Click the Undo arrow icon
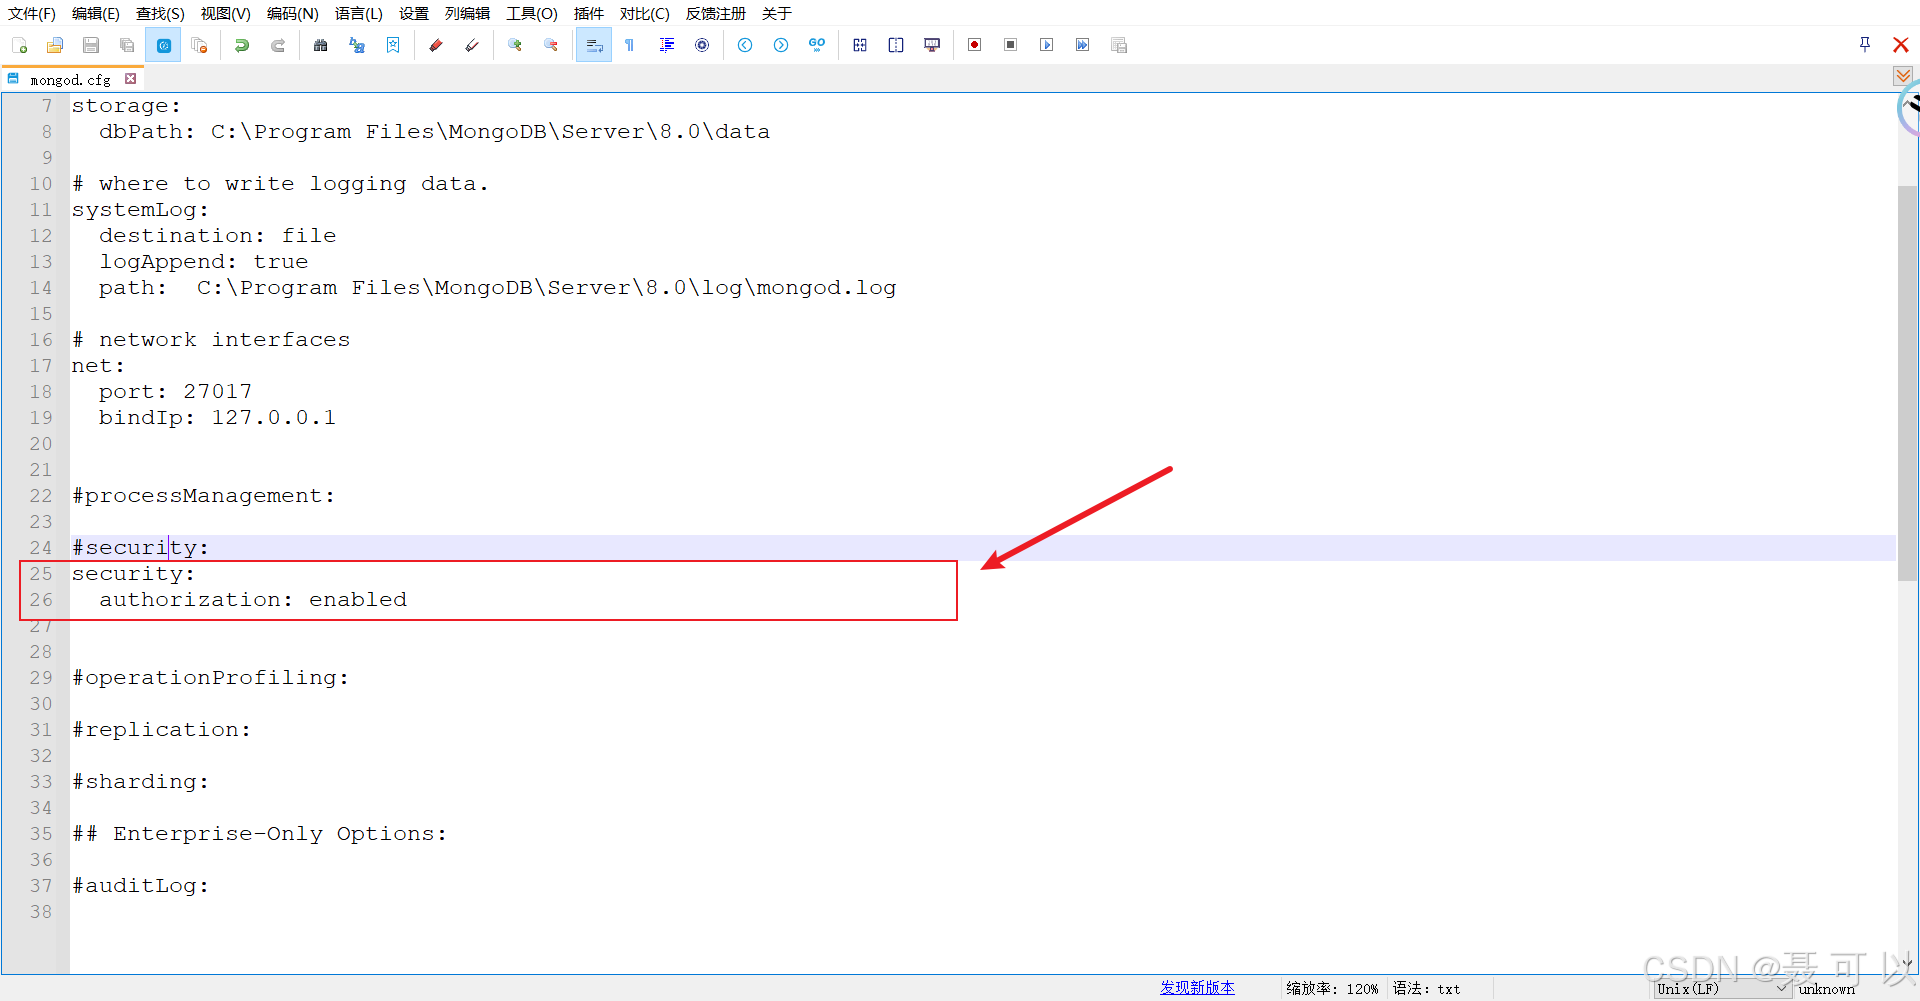The height and width of the screenshot is (1001, 1920). [241, 45]
